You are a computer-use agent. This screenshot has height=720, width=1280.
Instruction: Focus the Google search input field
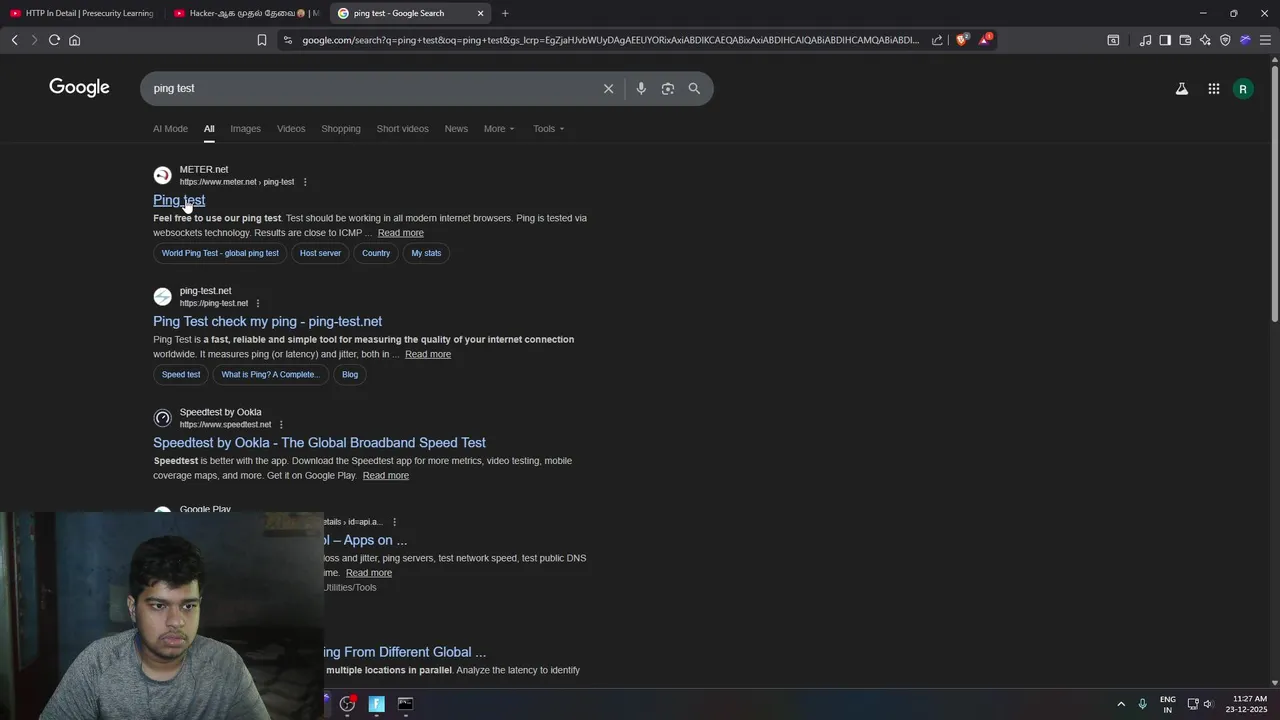coord(370,89)
